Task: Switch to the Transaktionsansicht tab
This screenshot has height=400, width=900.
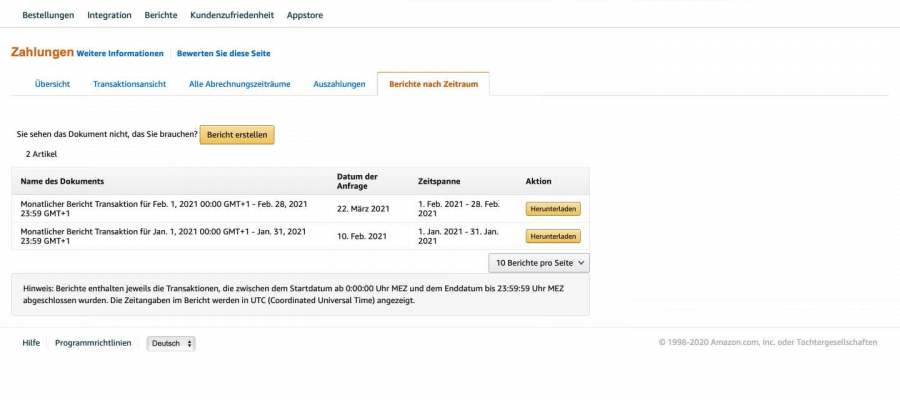Action: (129, 84)
